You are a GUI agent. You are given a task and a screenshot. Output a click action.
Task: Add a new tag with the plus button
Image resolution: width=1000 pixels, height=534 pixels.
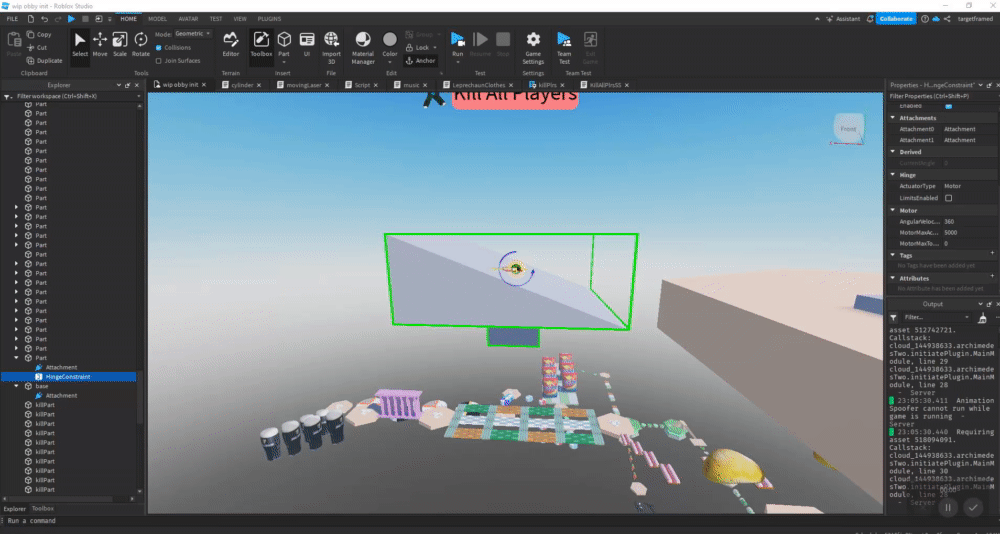pyautogui.click(x=992, y=253)
